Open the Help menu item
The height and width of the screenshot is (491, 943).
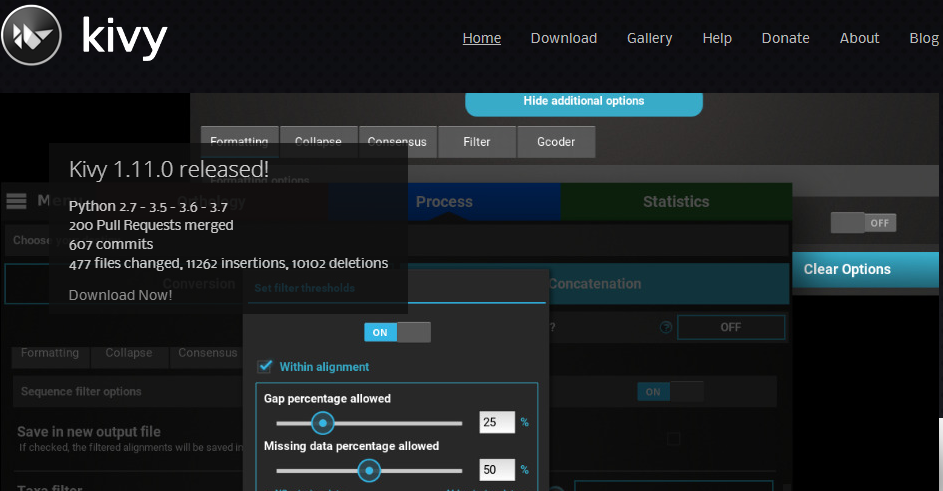click(717, 38)
